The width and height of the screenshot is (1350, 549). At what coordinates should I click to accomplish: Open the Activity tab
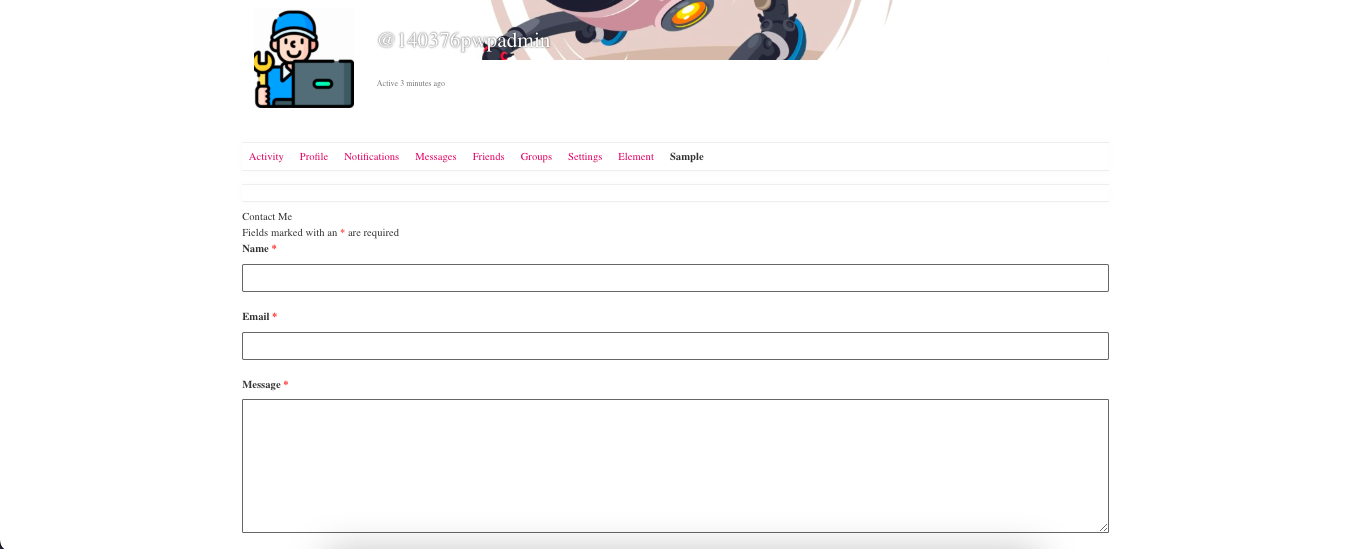coord(266,157)
